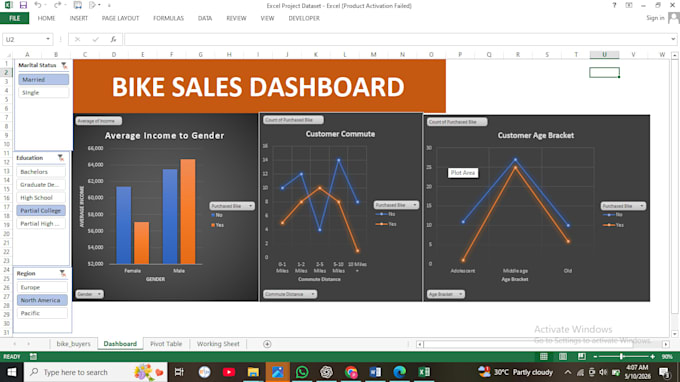Open Microsoft Edge from the taskbar
Image resolution: width=680 pixels, height=382 pixels.
(399, 372)
